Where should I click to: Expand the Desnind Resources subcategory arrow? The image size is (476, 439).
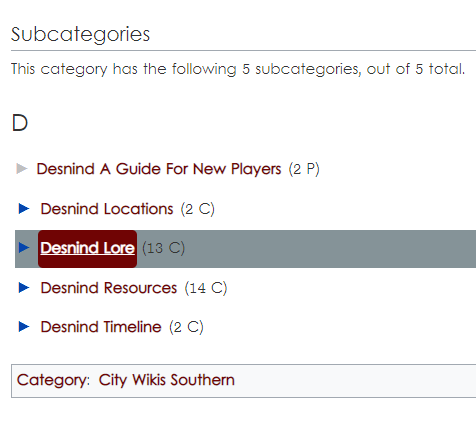point(24,287)
